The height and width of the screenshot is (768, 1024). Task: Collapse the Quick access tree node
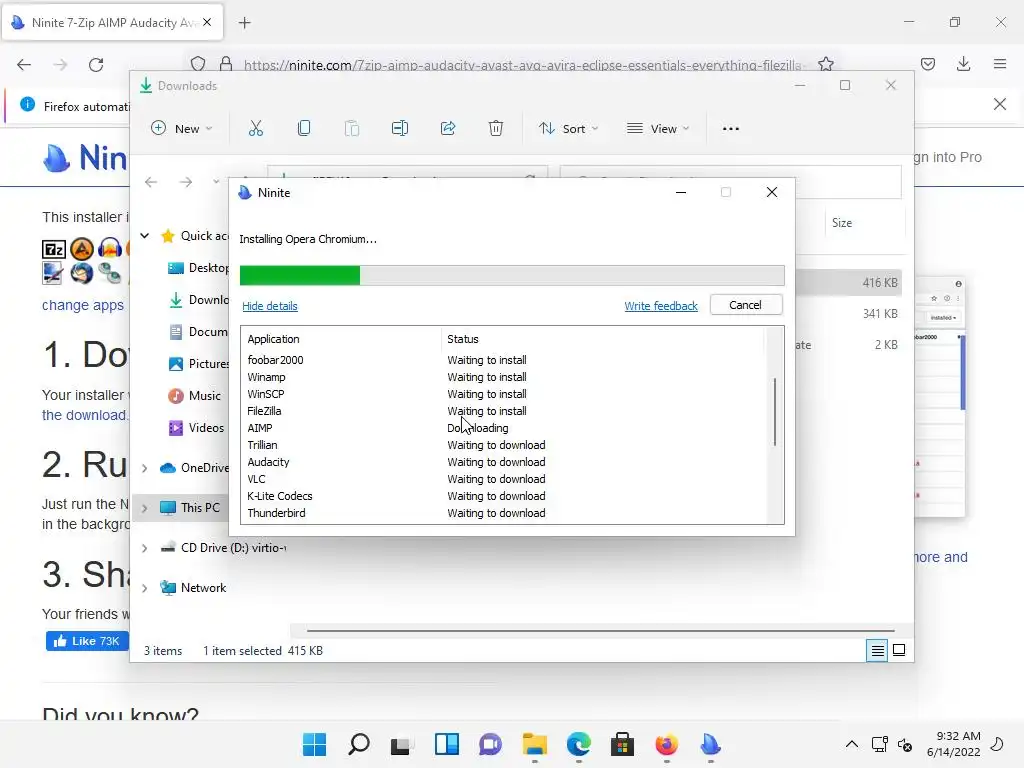(x=145, y=236)
